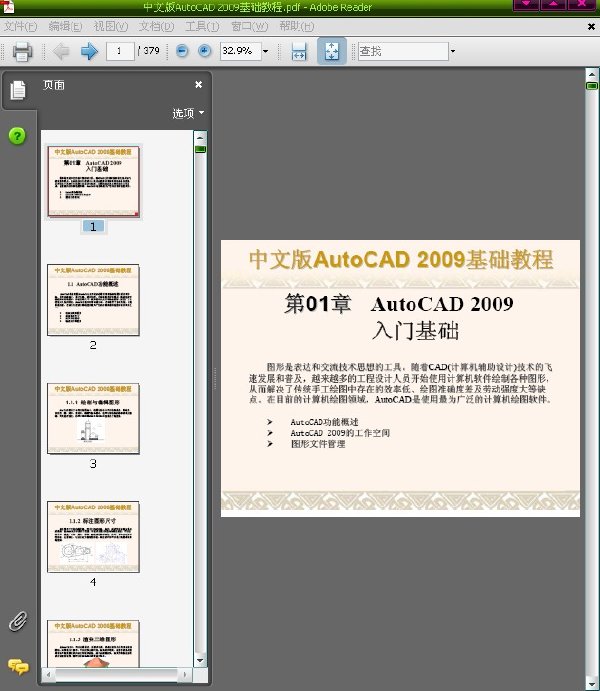The height and width of the screenshot is (691, 600).
Task: Click the Print icon in toolbar
Action: [22, 51]
